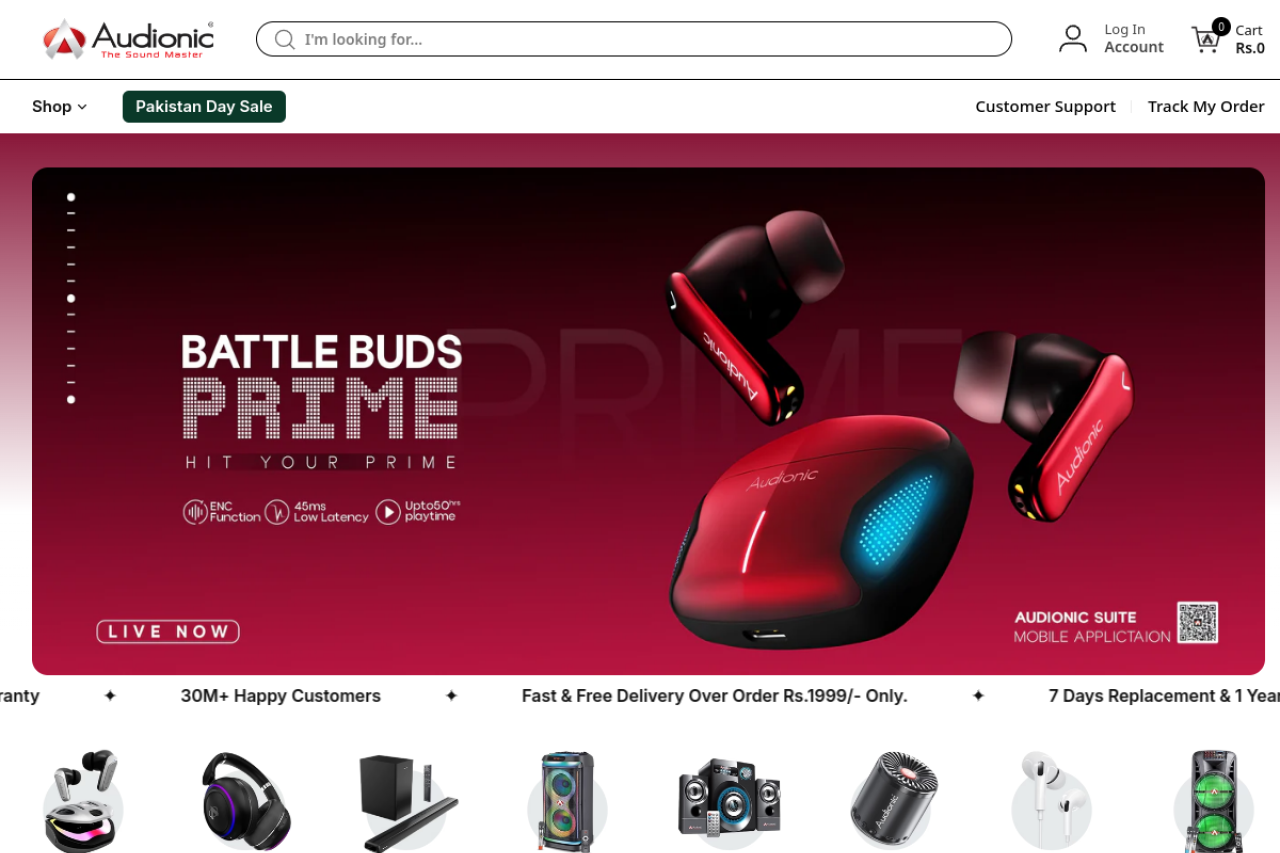This screenshot has width=1280, height=853.
Task: Expand the Shop dropdown menu
Action: [x=59, y=107]
